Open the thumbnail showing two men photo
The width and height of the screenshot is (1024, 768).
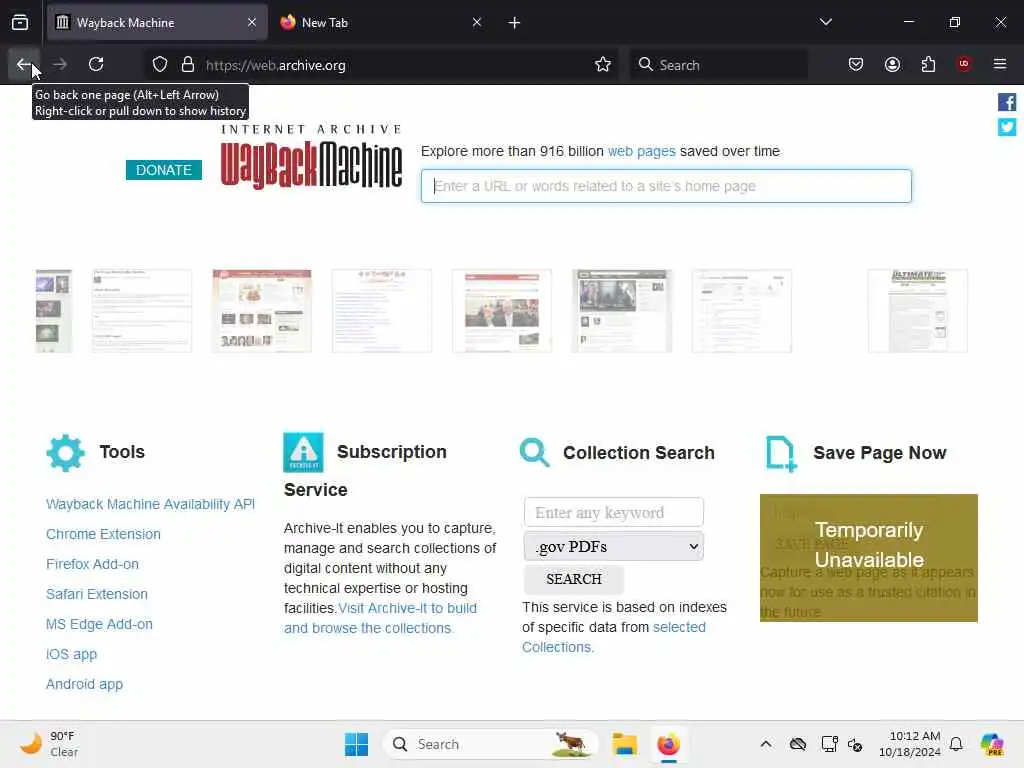click(x=502, y=311)
